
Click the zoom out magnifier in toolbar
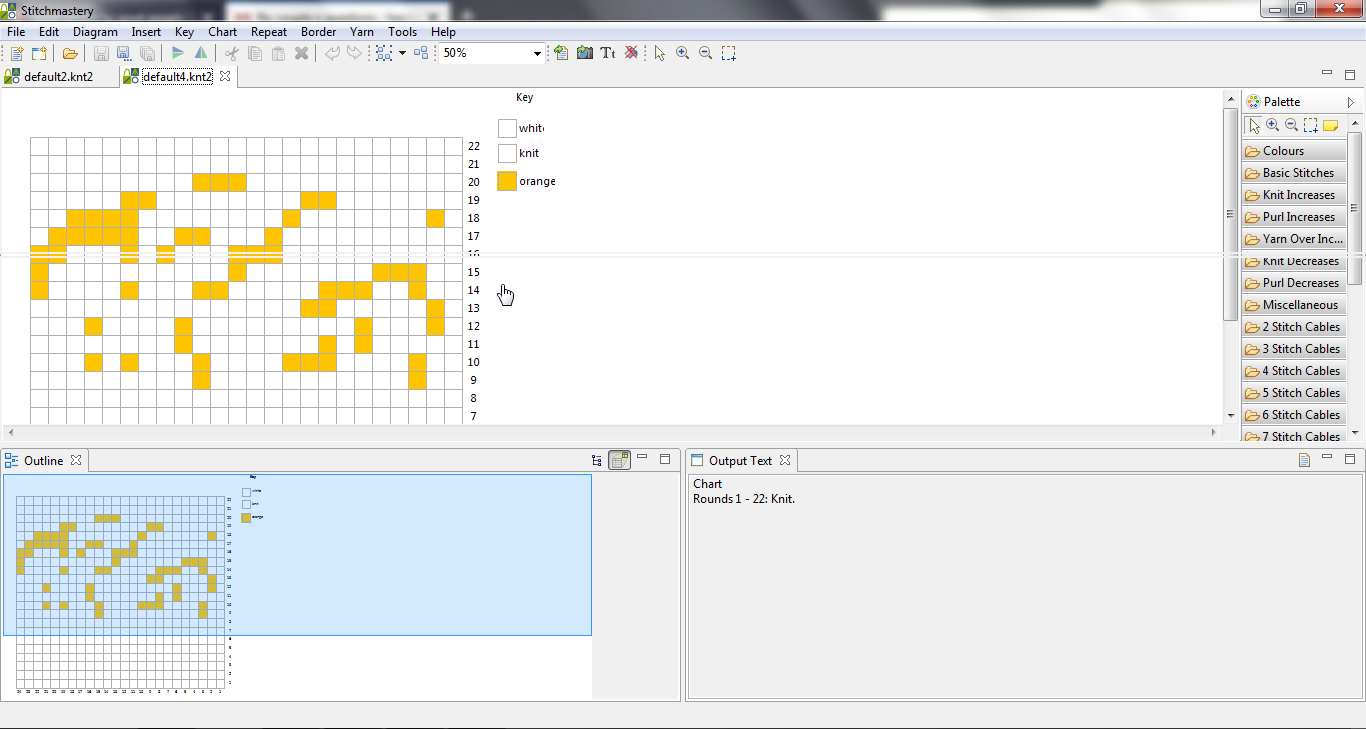(x=706, y=53)
